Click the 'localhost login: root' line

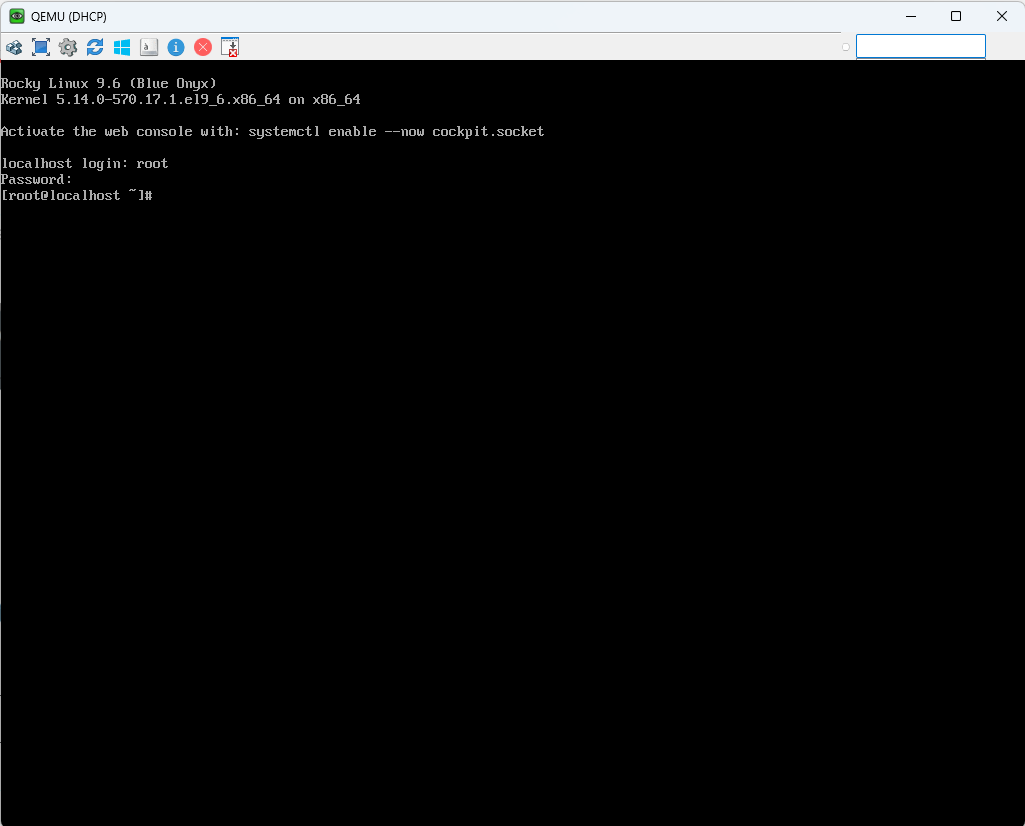click(84, 163)
